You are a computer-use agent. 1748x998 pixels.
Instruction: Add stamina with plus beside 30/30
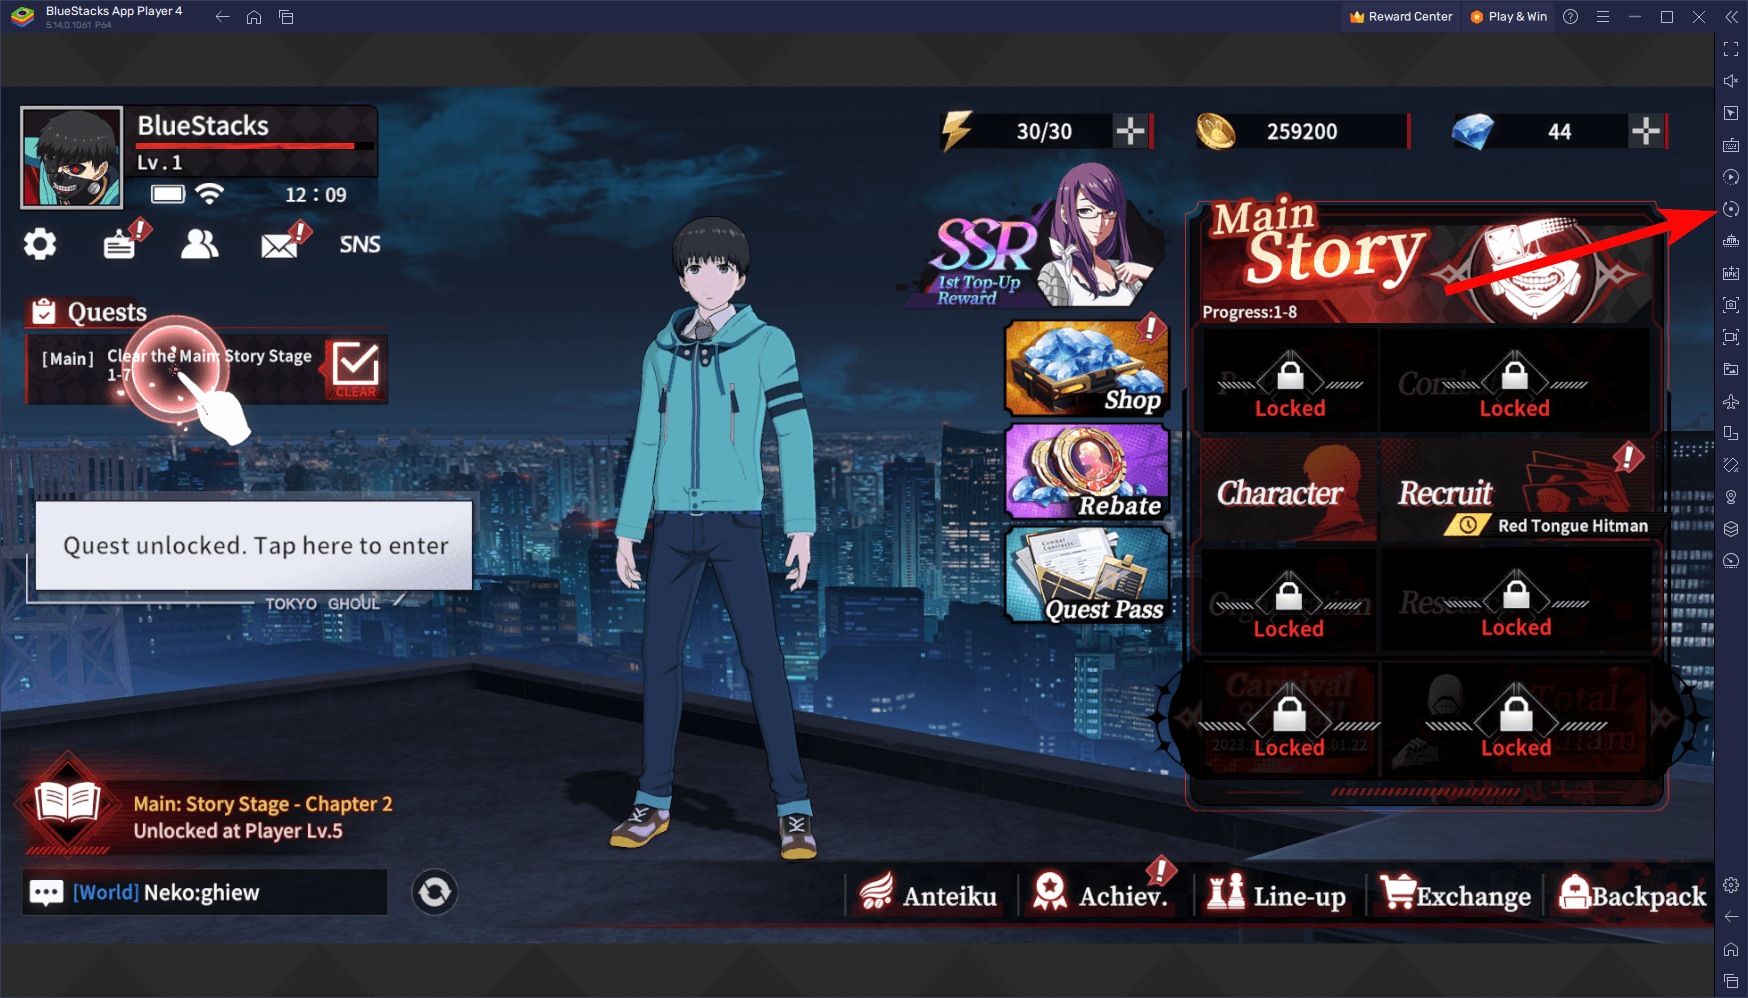[x=1131, y=131]
